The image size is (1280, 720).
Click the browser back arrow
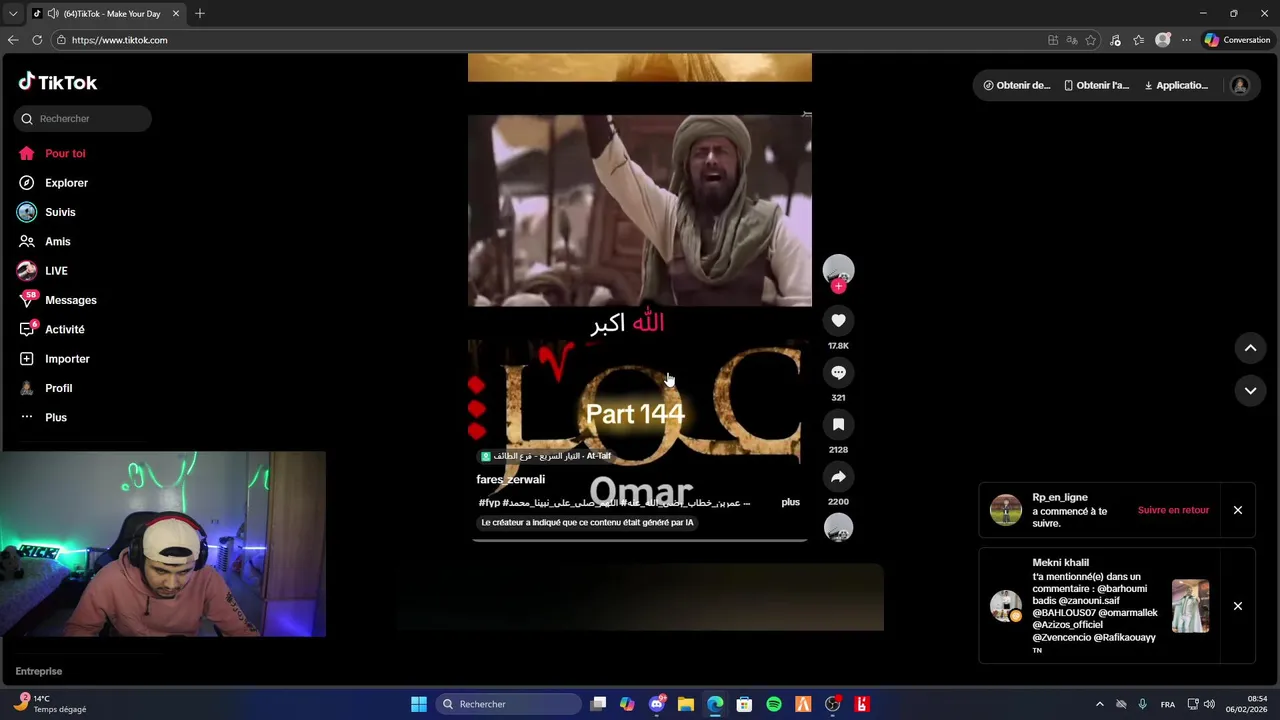13,40
